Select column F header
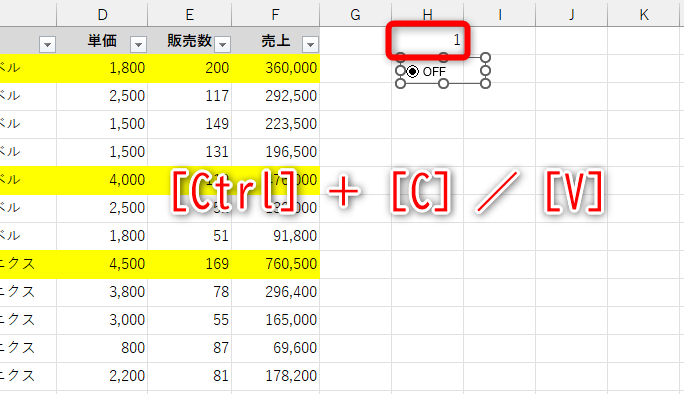The image size is (684, 394). [276, 14]
